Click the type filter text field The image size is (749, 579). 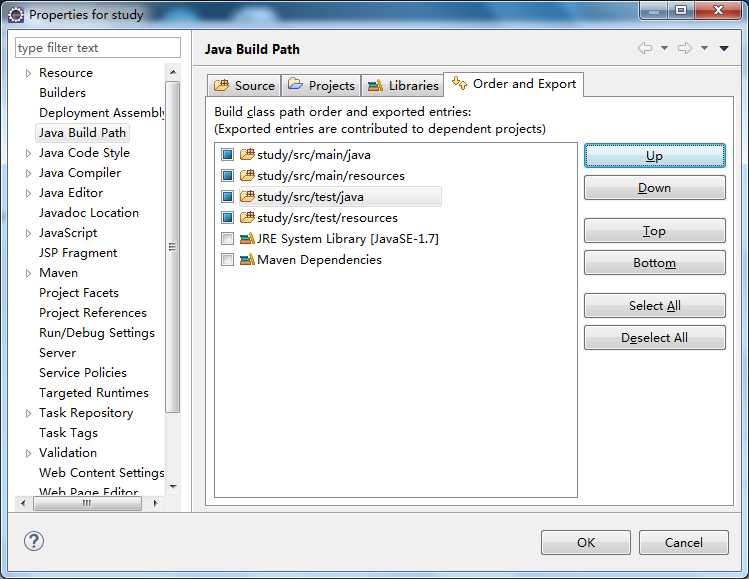pyautogui.click(x=98, y=48)
